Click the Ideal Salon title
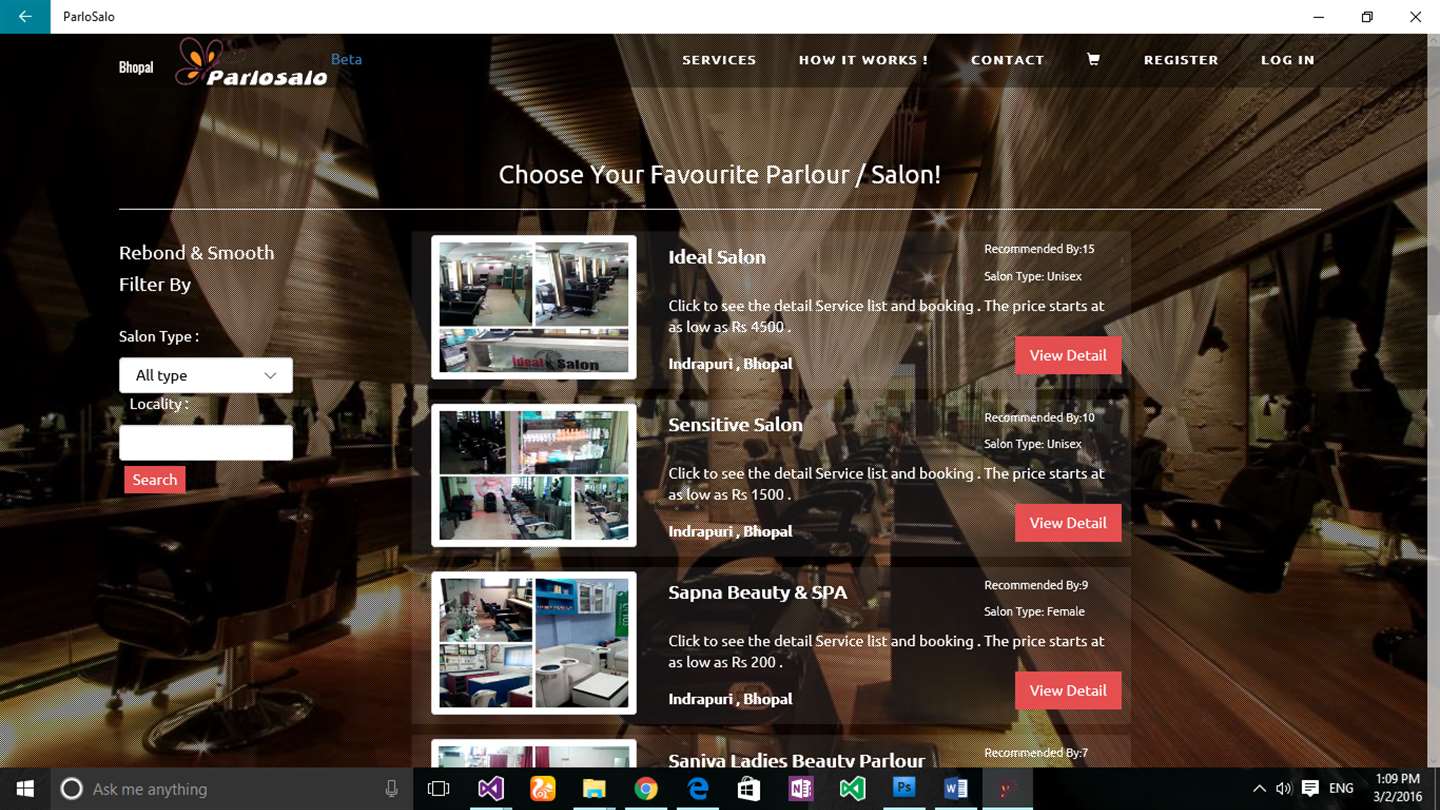Screen dimensions: 1440x810 pos(717,257)
